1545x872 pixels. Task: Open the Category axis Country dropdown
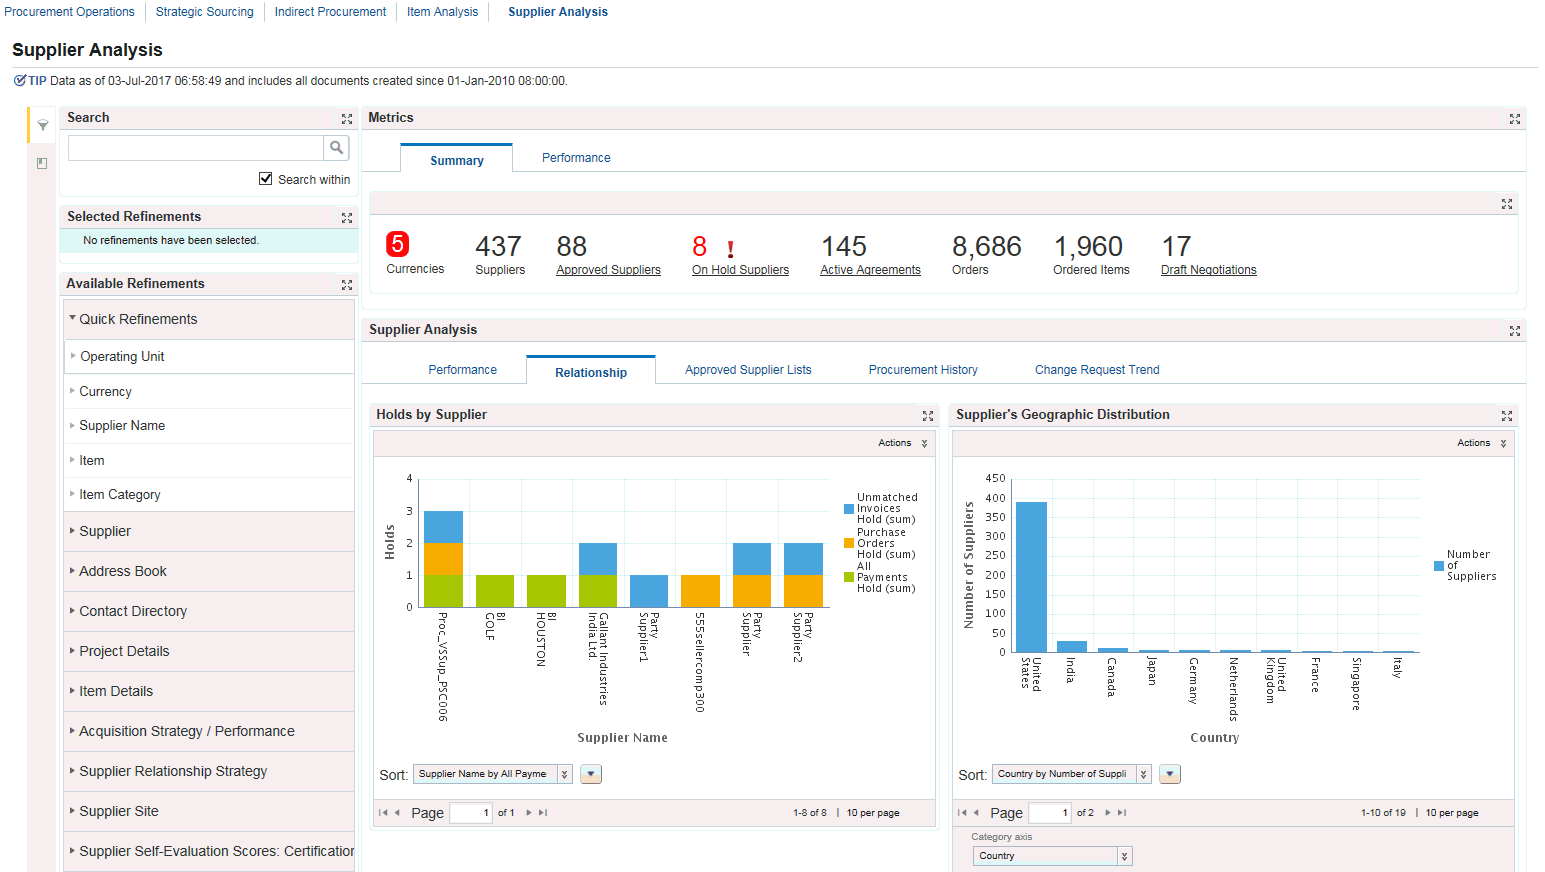[1124, 856]
